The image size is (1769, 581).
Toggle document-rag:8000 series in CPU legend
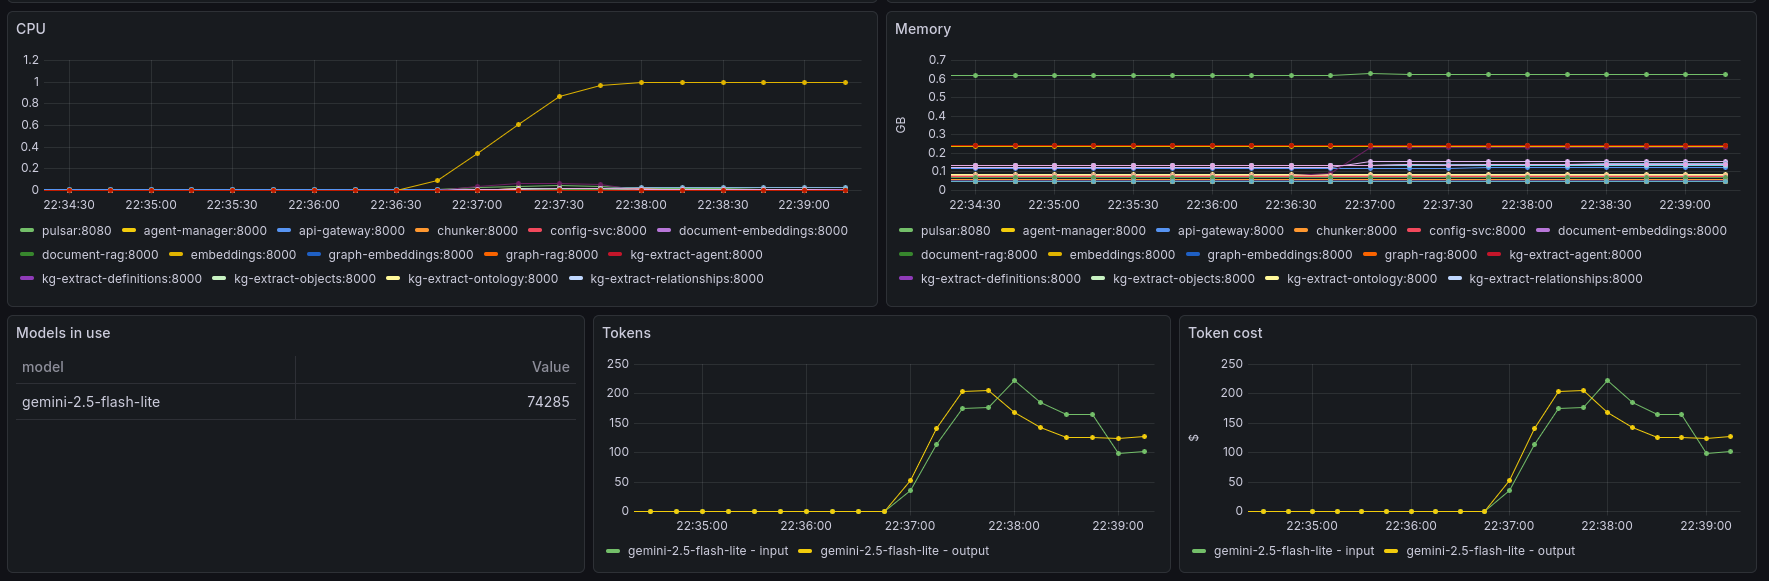point(100,255)
